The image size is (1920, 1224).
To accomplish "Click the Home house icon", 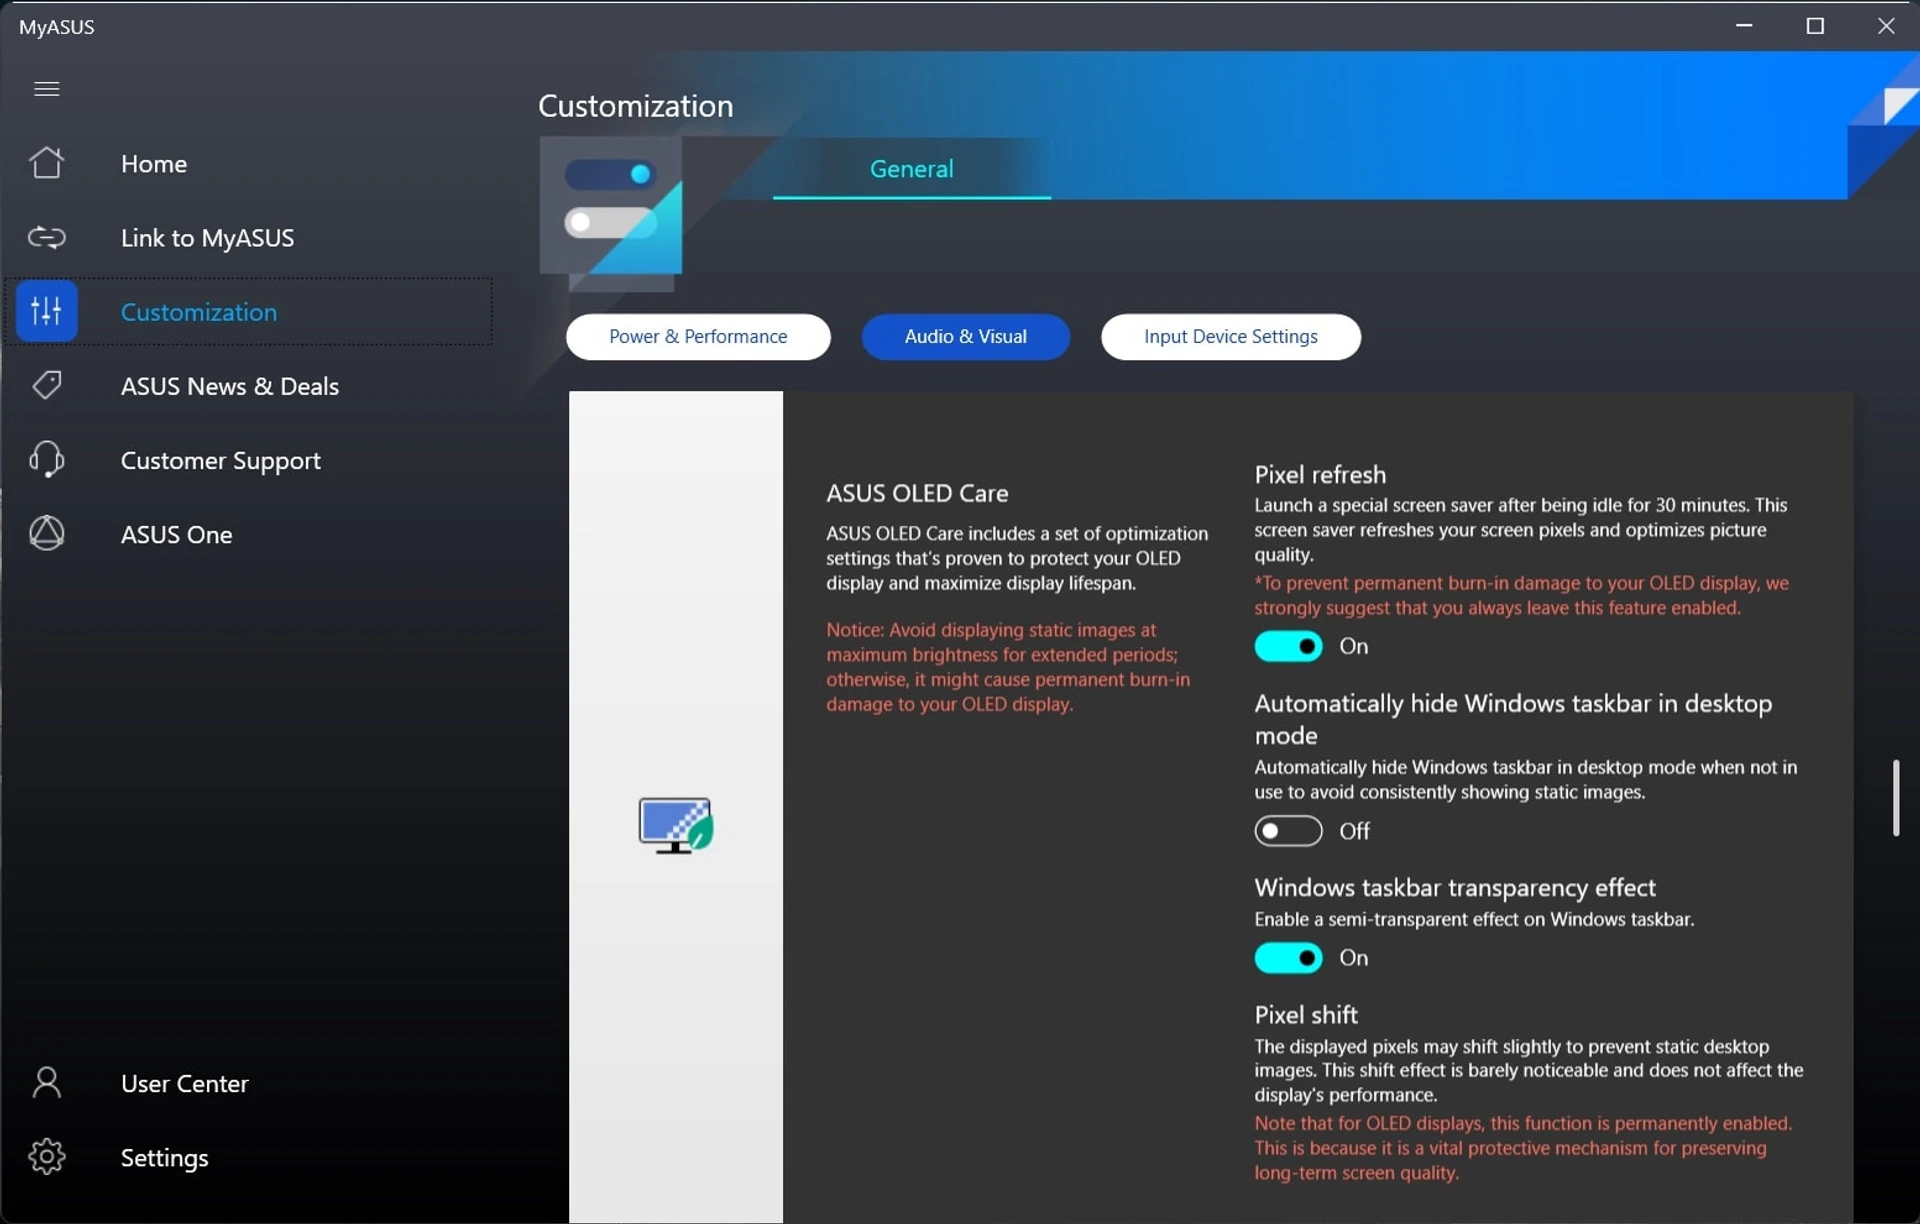I will coord(47,163).
